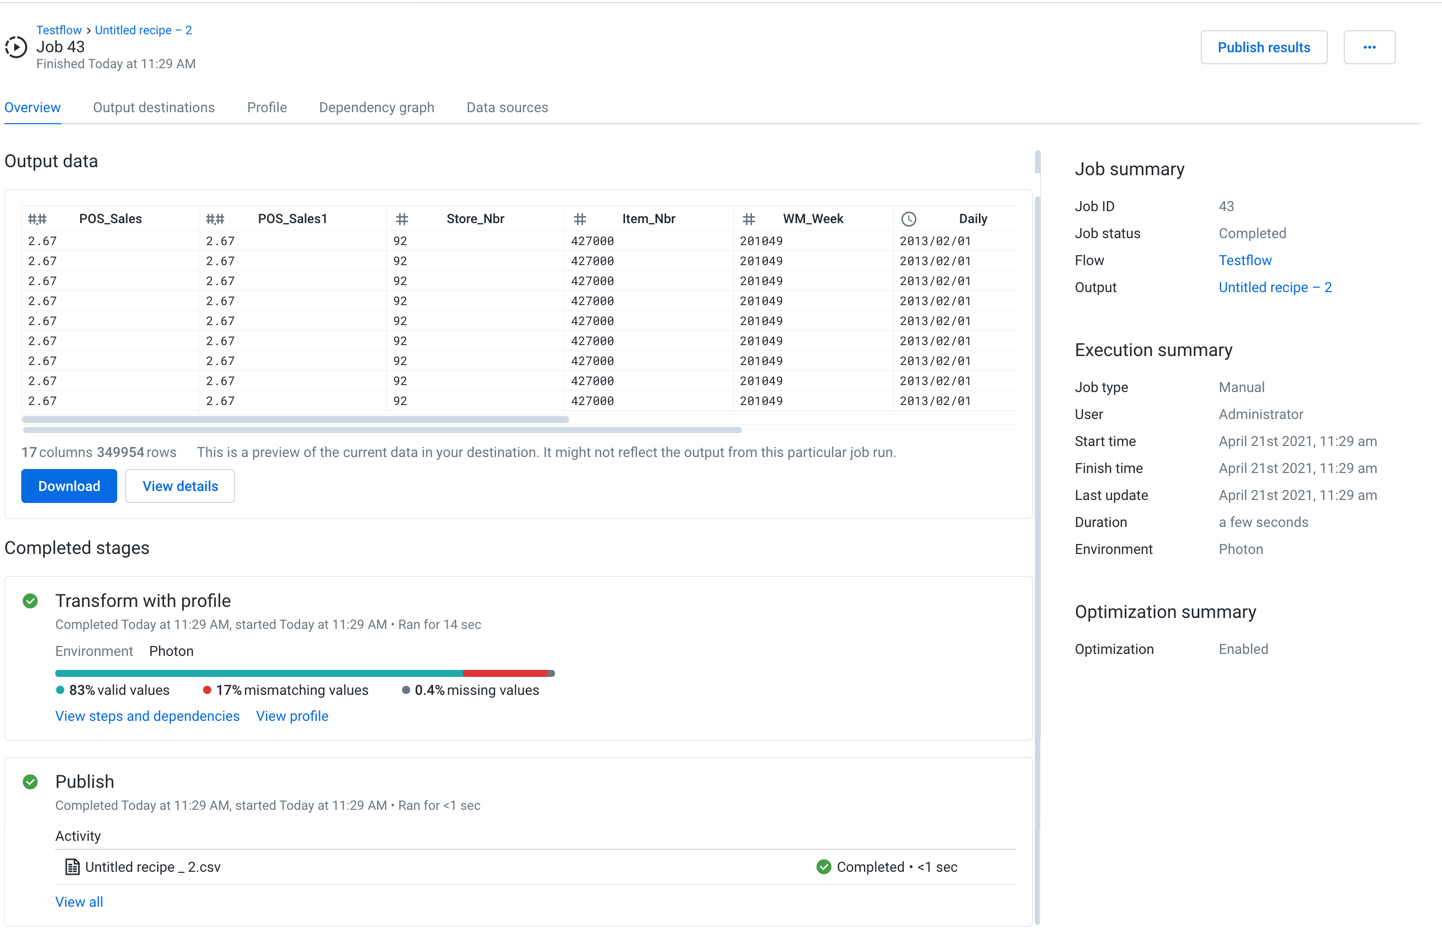Click the red mismatching values bar segment
Viewport: 1442px width, 944px height.
(506, 673)
